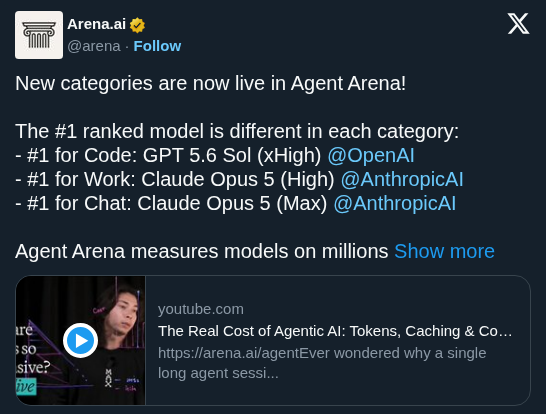Image resolution: width=546 pixels, height=414 pixels.
Task: Visit the youtube.com domain label
Action: 201,309
